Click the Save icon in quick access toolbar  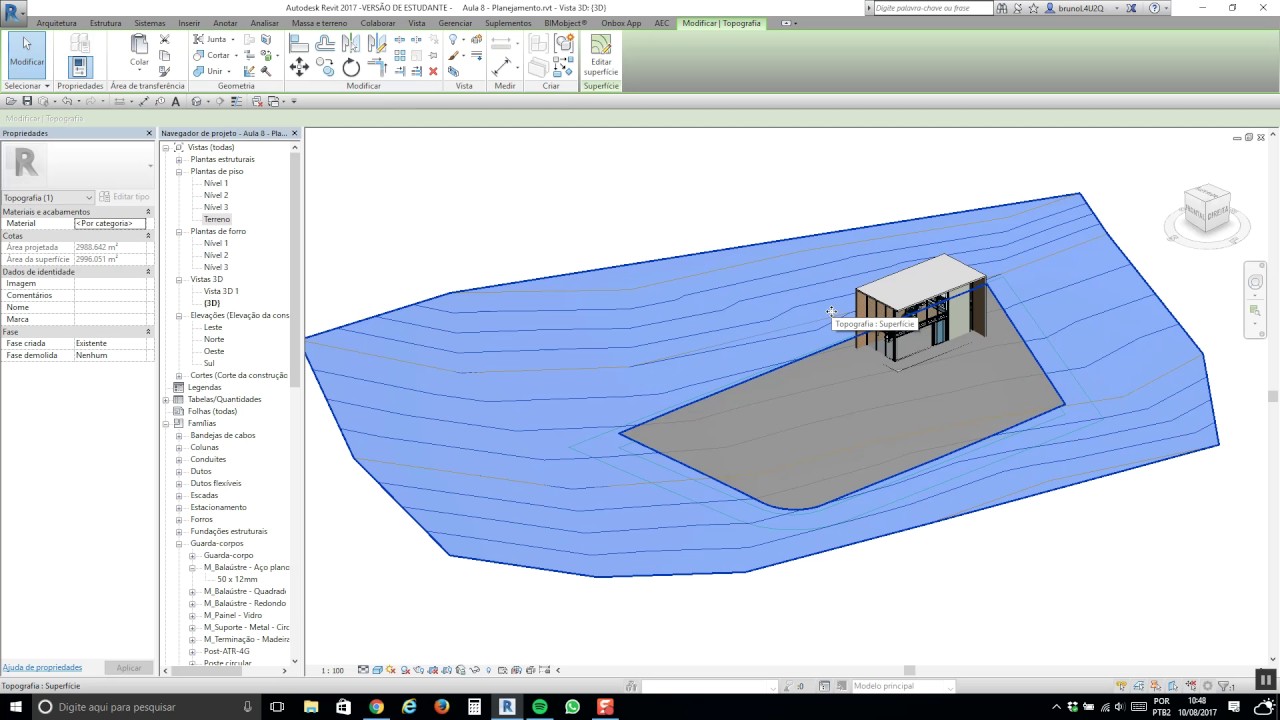27,101
